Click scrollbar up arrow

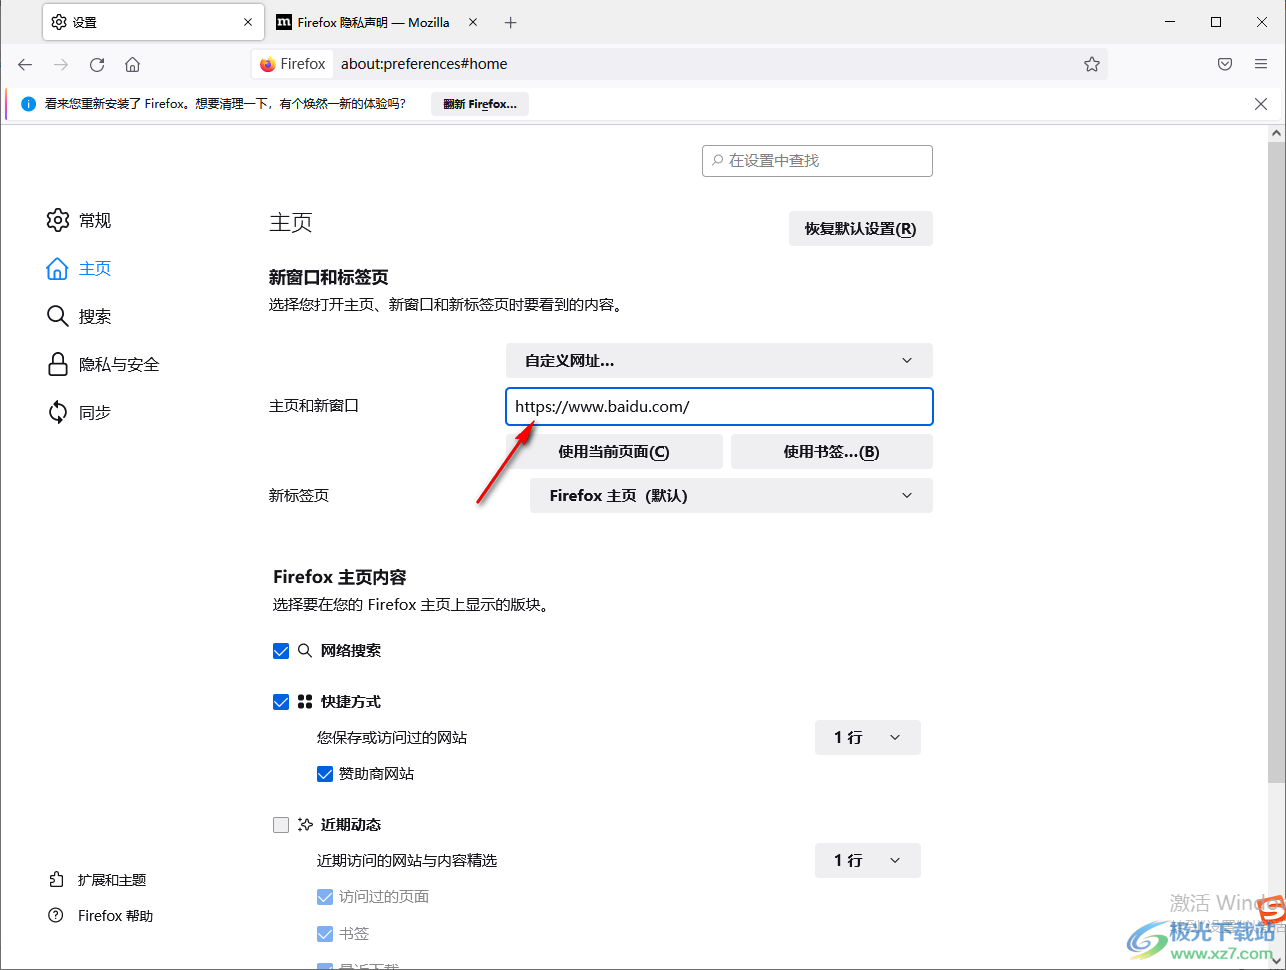(1276, 132)
